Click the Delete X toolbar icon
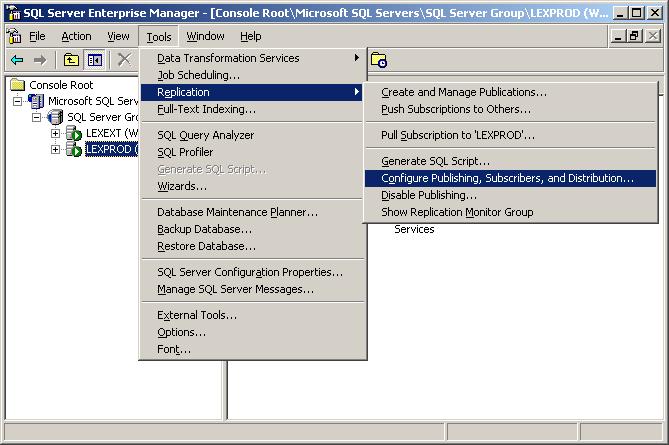The width and height of the screenshot is (669, 445). (x=124, y=60)
